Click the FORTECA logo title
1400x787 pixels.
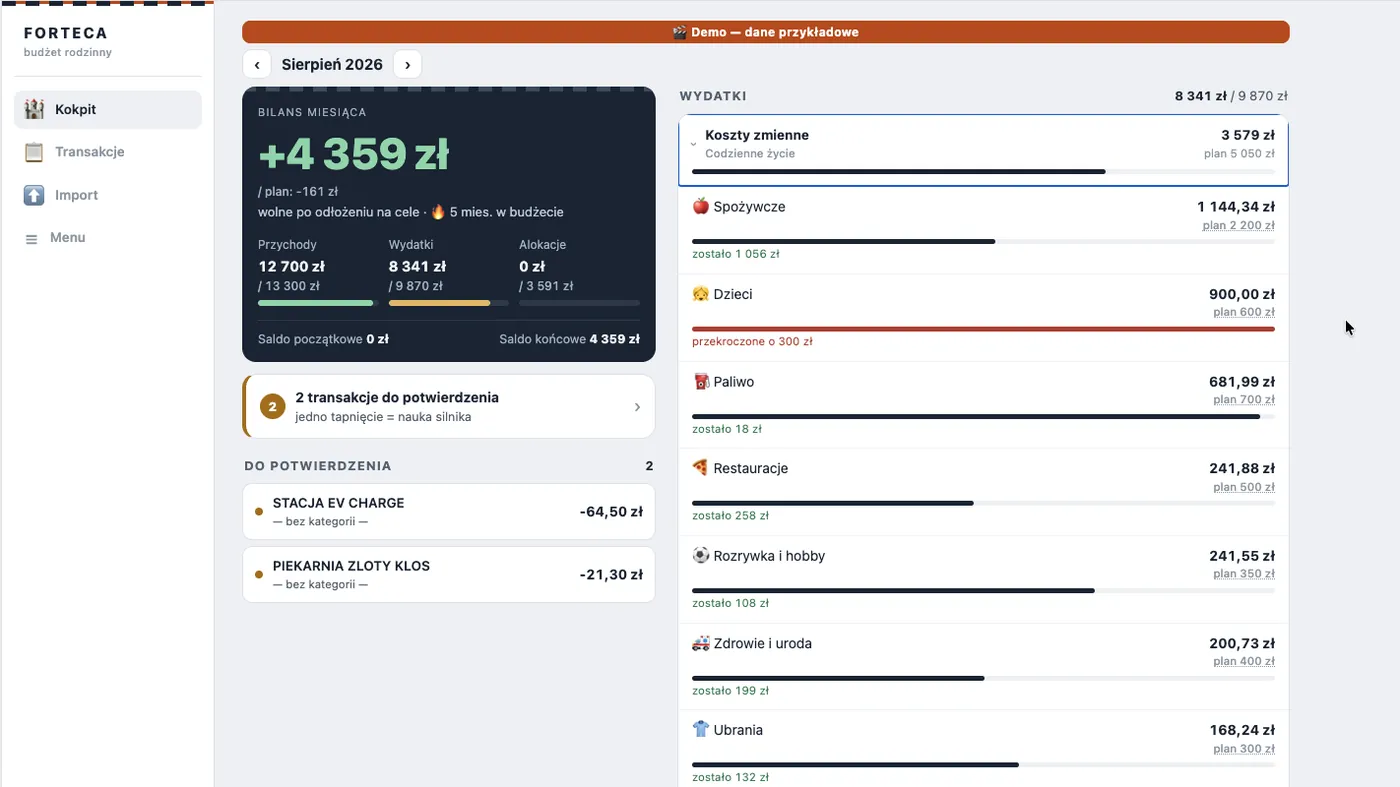click(x=66, y=33)
